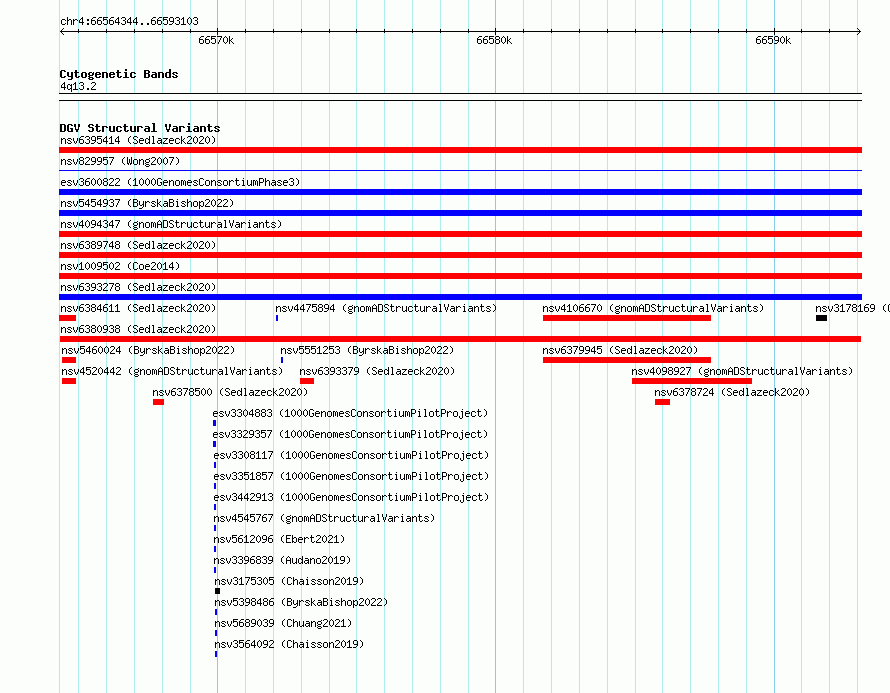Click red bar of variant nsv6395414
890x693 pixels.
[x=460, y=150]
